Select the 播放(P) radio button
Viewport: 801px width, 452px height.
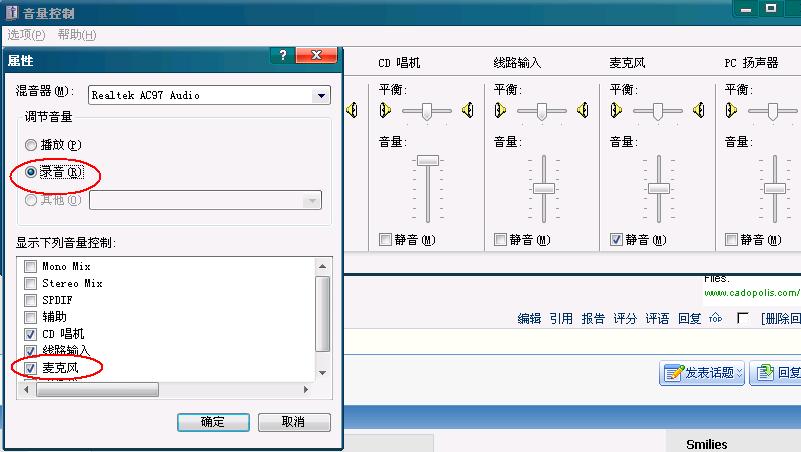31,145
